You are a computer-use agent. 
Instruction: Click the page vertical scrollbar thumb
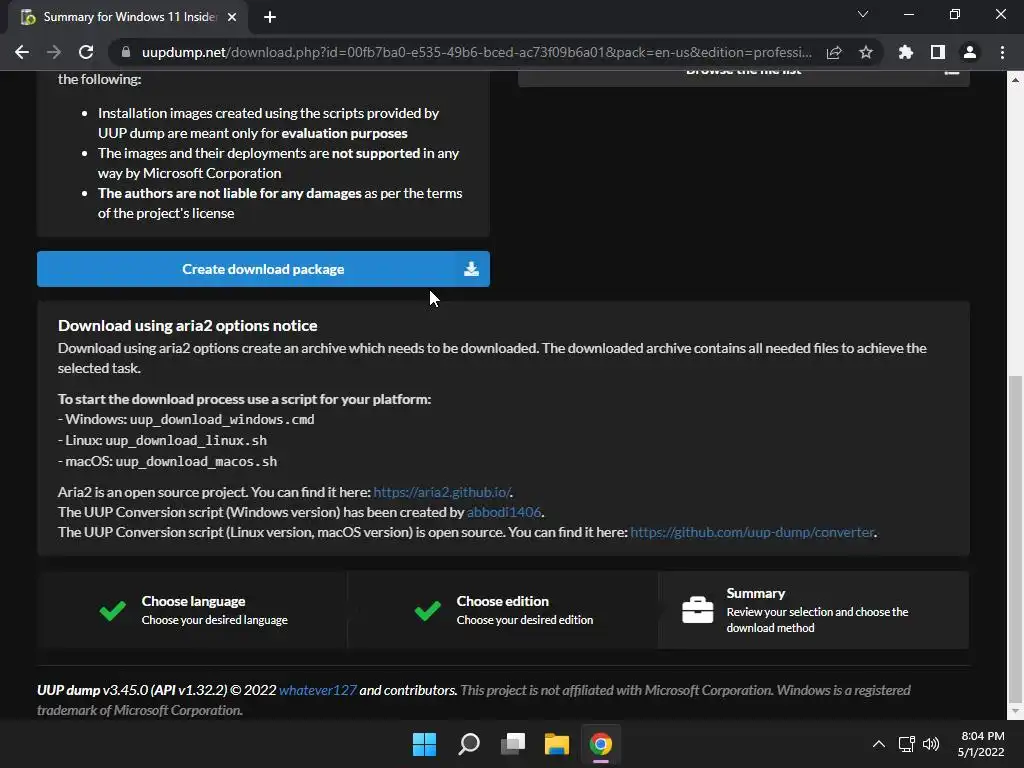(1015, 539)
